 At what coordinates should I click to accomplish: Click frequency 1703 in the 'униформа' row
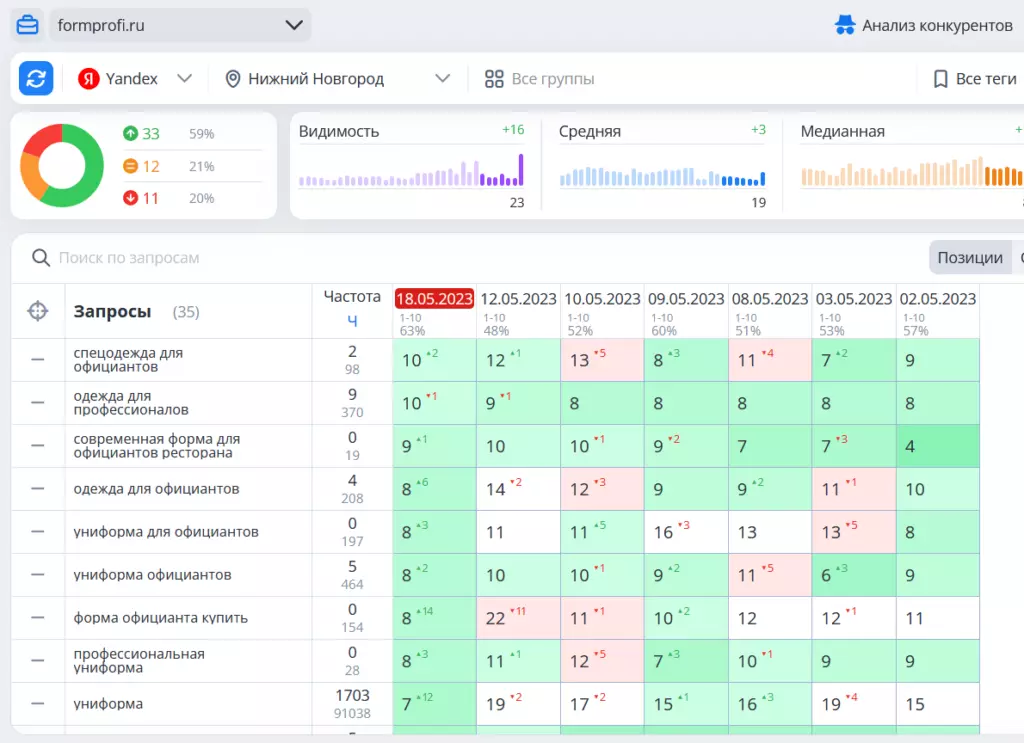coord(352,695)
